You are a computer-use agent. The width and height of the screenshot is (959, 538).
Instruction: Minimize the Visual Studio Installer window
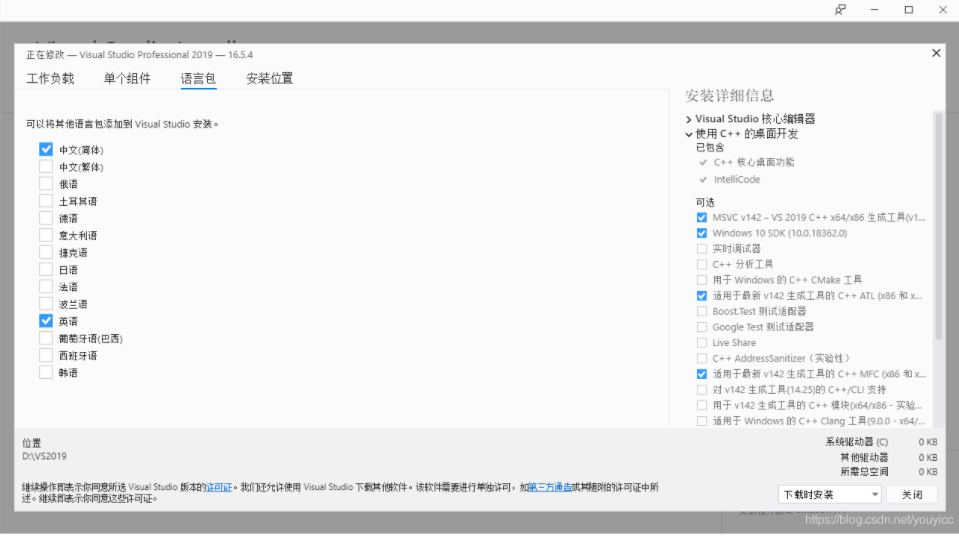[x=875, y=10]
